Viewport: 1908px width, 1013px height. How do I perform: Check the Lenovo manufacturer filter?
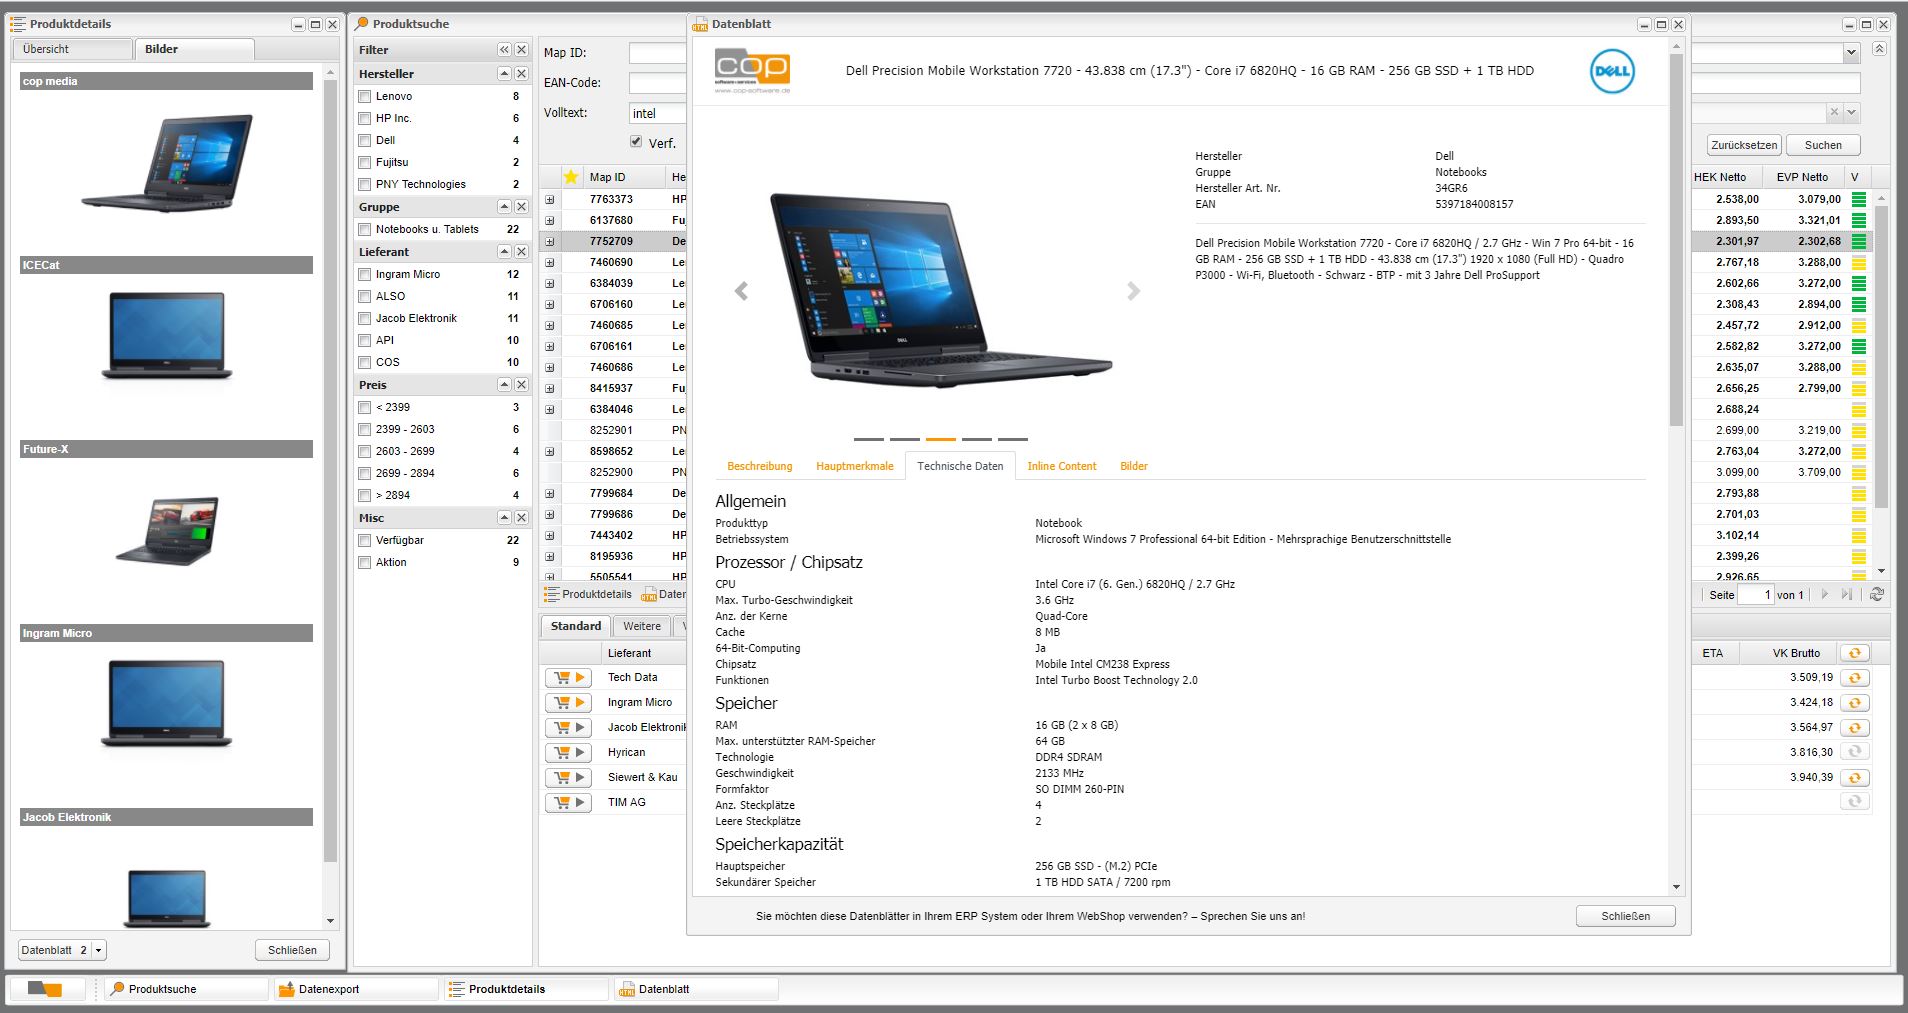[x=365, y=97]
